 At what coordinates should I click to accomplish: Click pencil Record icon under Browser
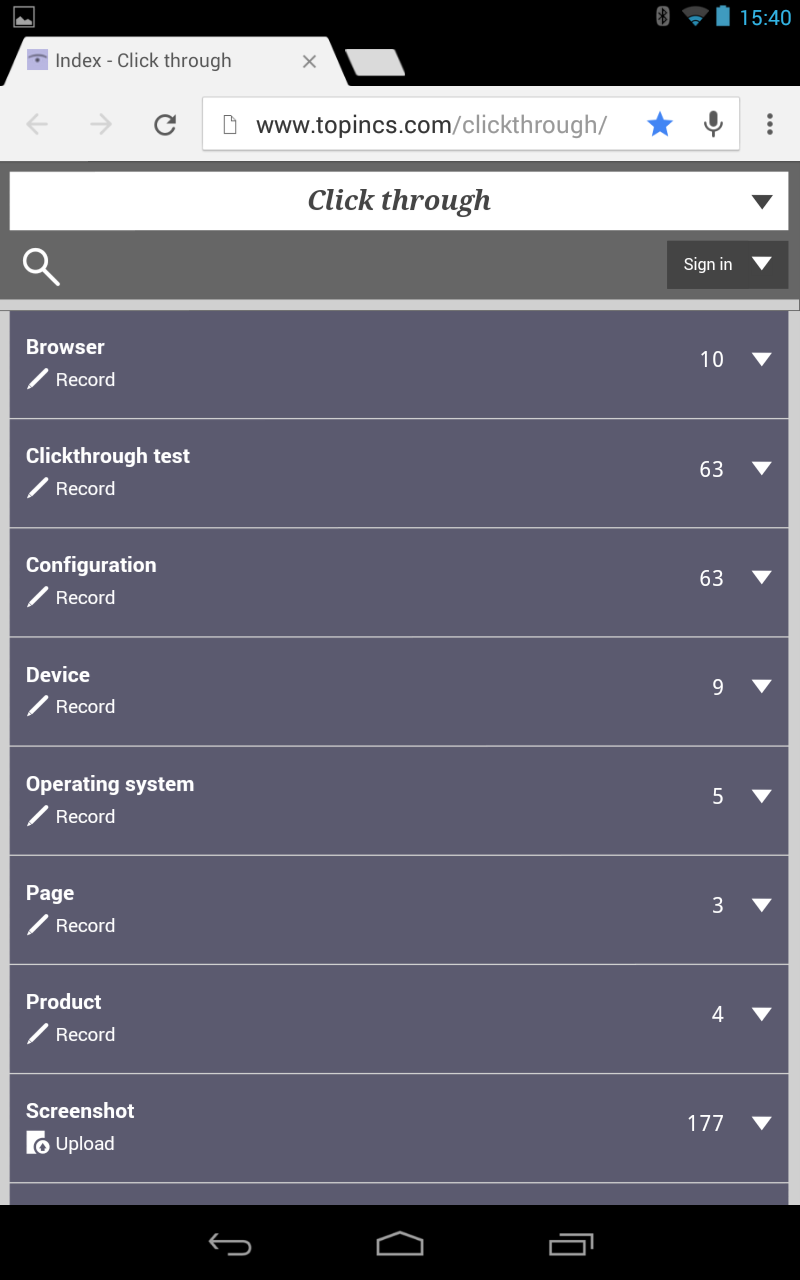(37, 379)
